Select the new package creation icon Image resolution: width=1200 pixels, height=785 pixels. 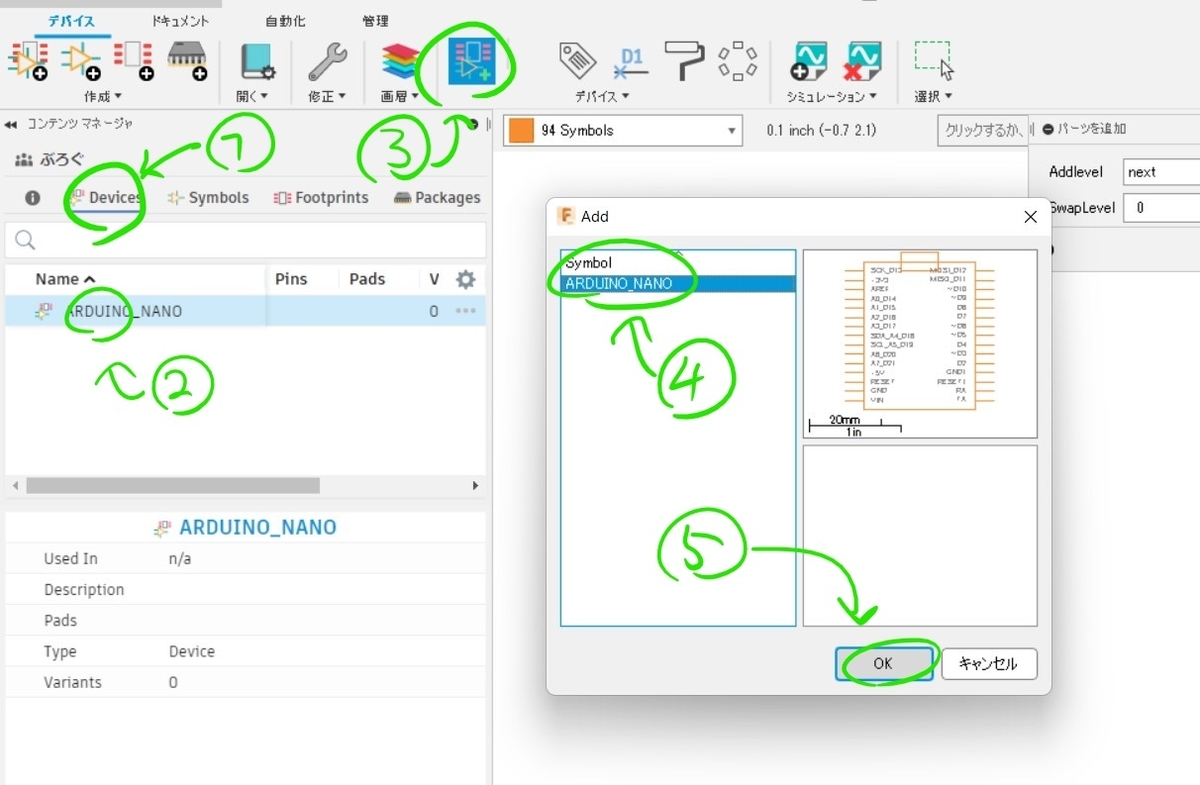(x=187, y=61)
